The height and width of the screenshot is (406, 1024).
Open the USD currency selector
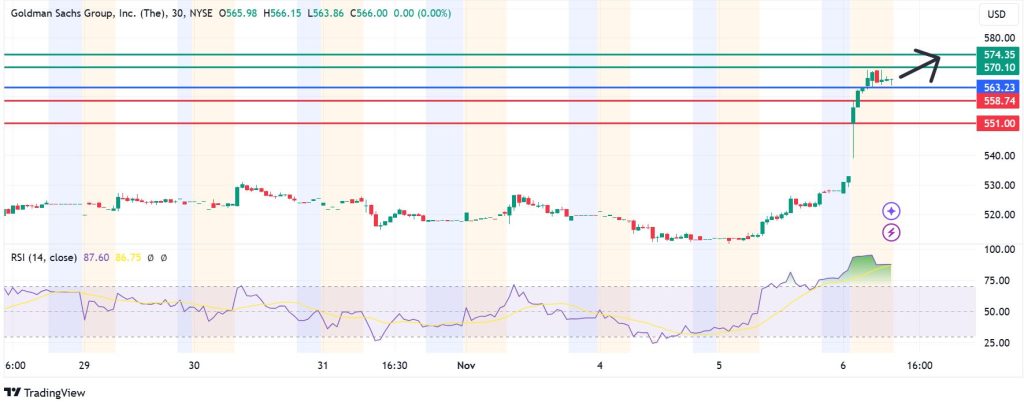[996, 14]
